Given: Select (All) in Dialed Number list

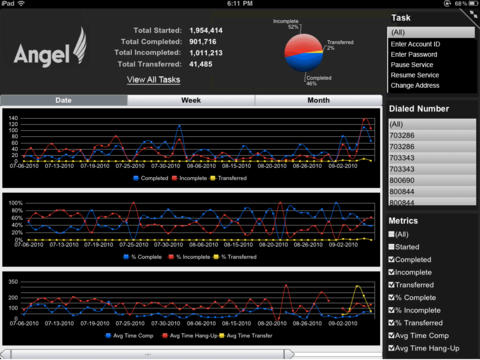Looking at the screenshot, I should (432, 124).
